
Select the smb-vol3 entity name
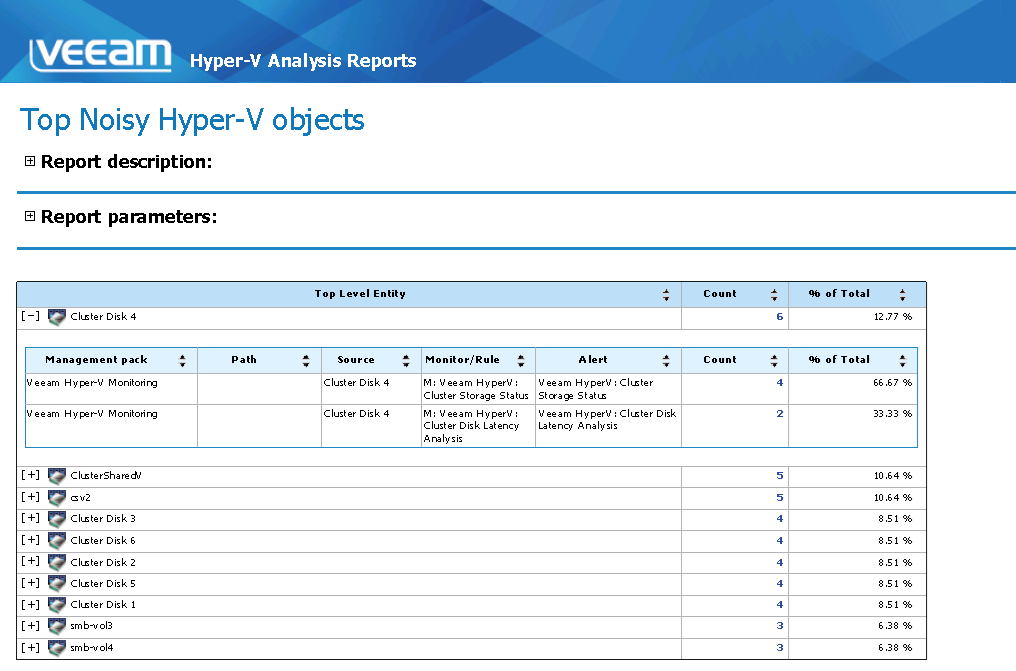(x=91, y=626)
